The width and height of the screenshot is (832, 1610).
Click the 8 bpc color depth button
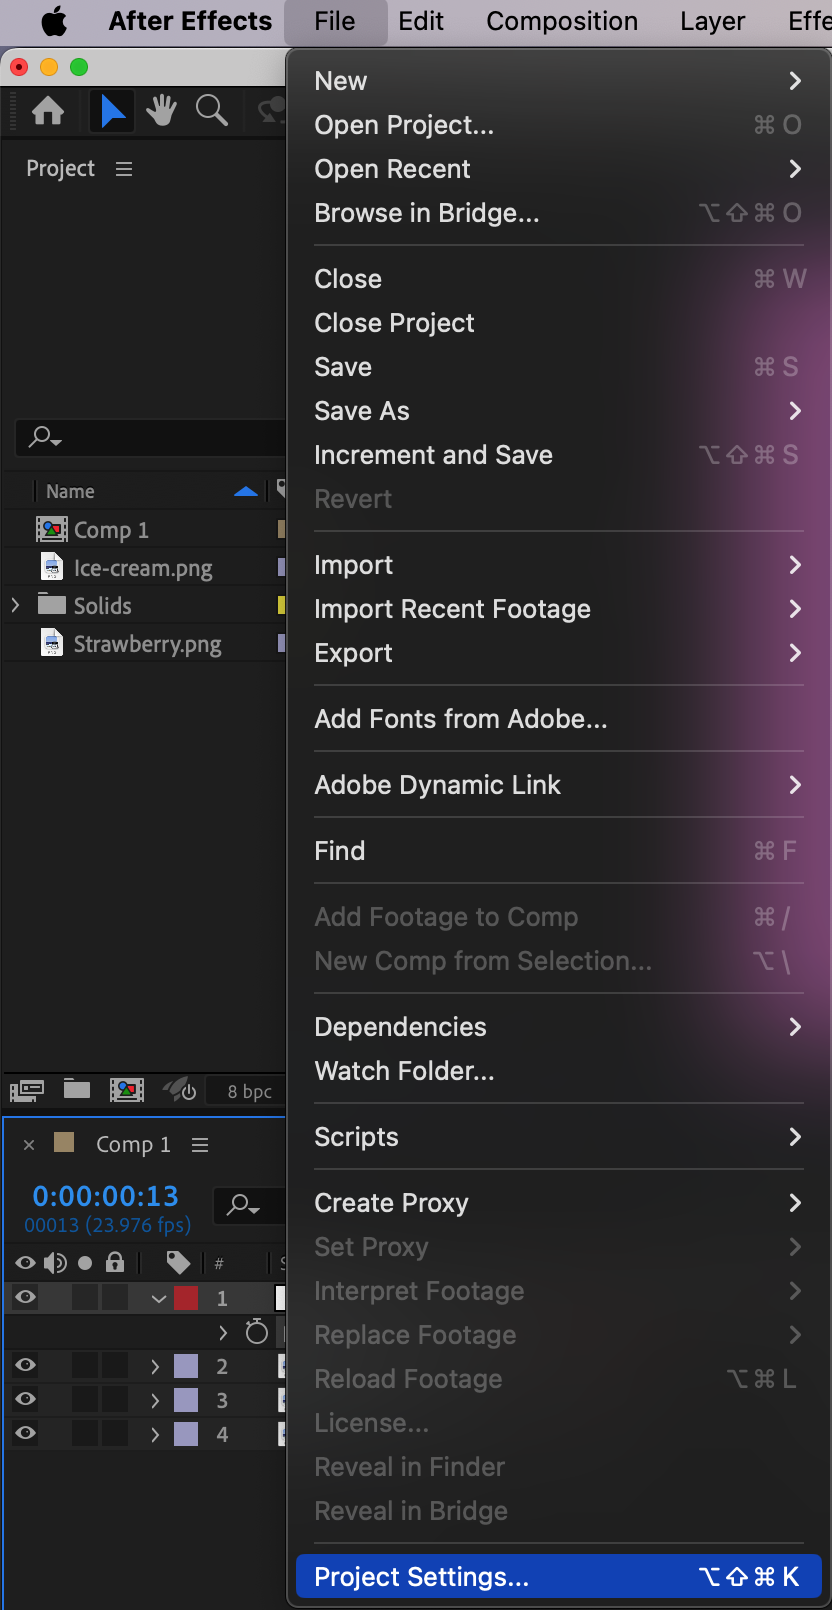249,1091
